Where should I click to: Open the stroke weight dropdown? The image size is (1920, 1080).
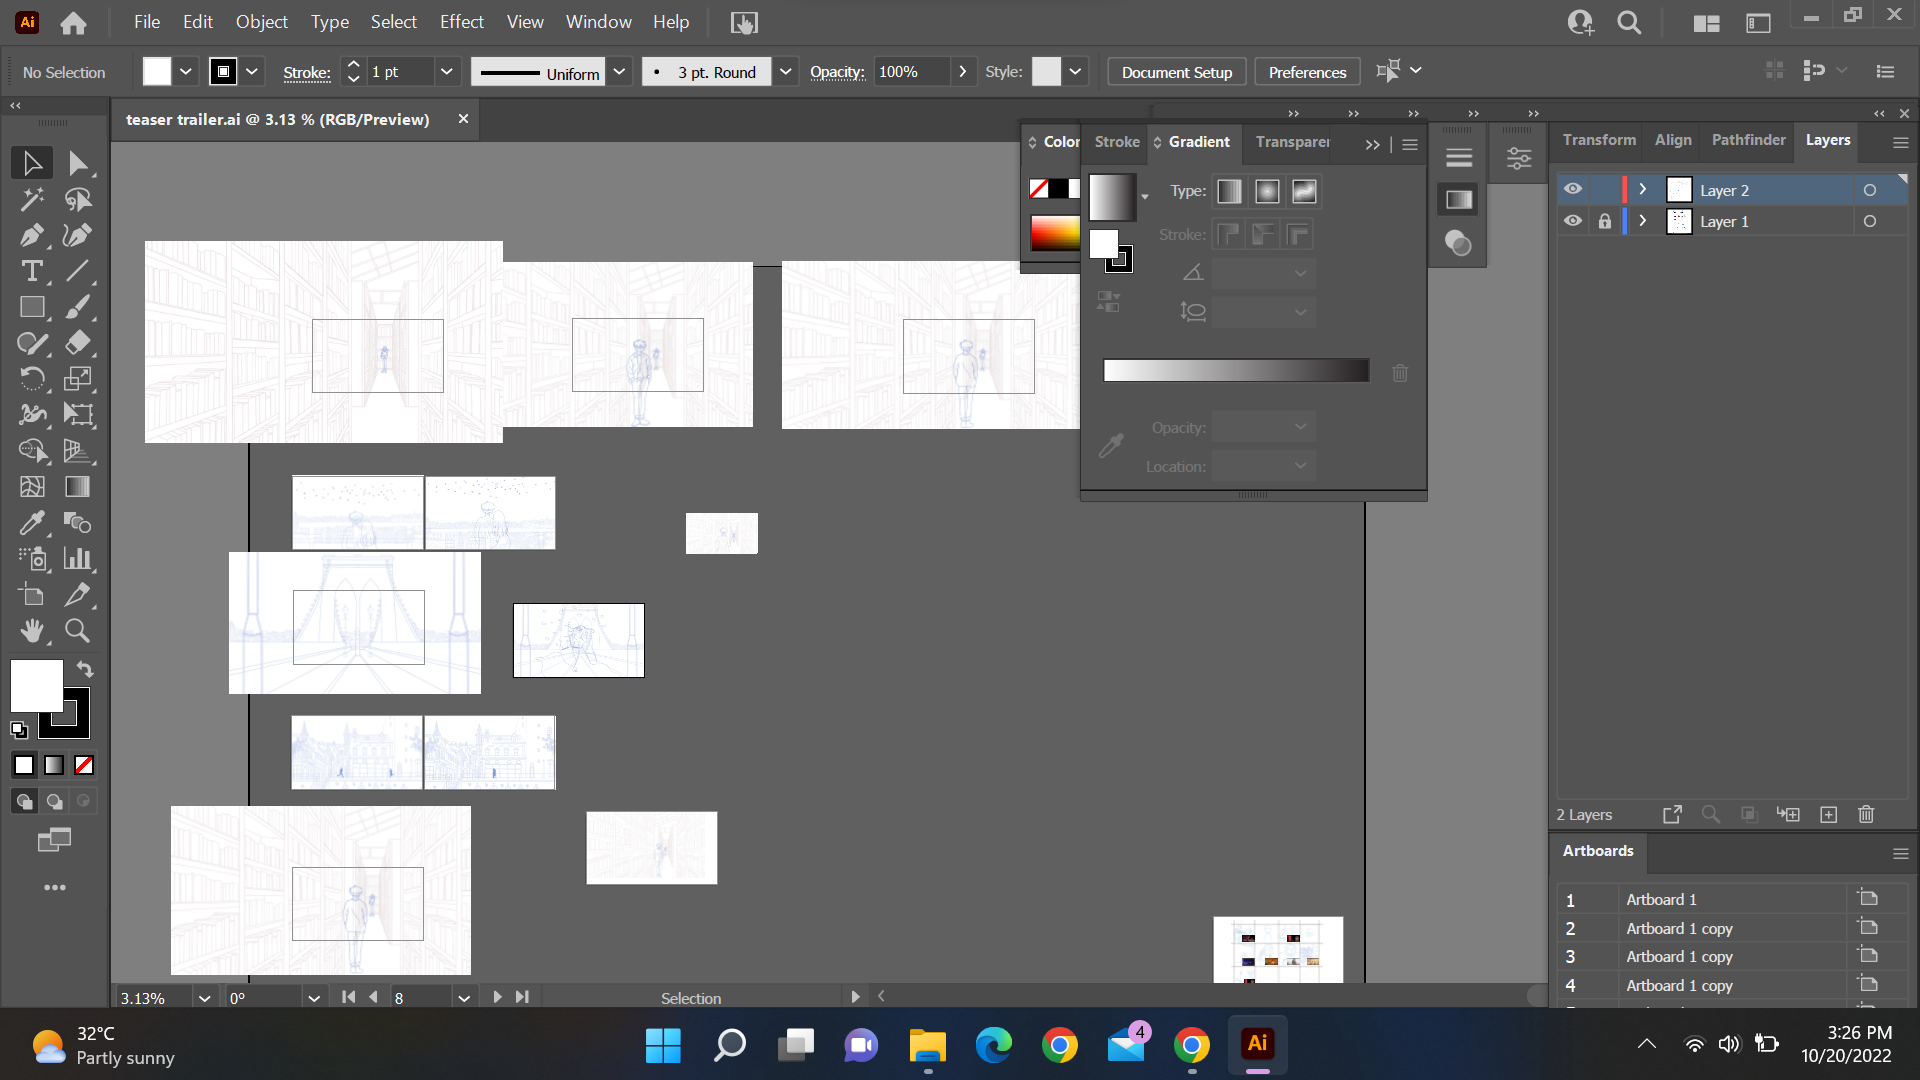446,72
